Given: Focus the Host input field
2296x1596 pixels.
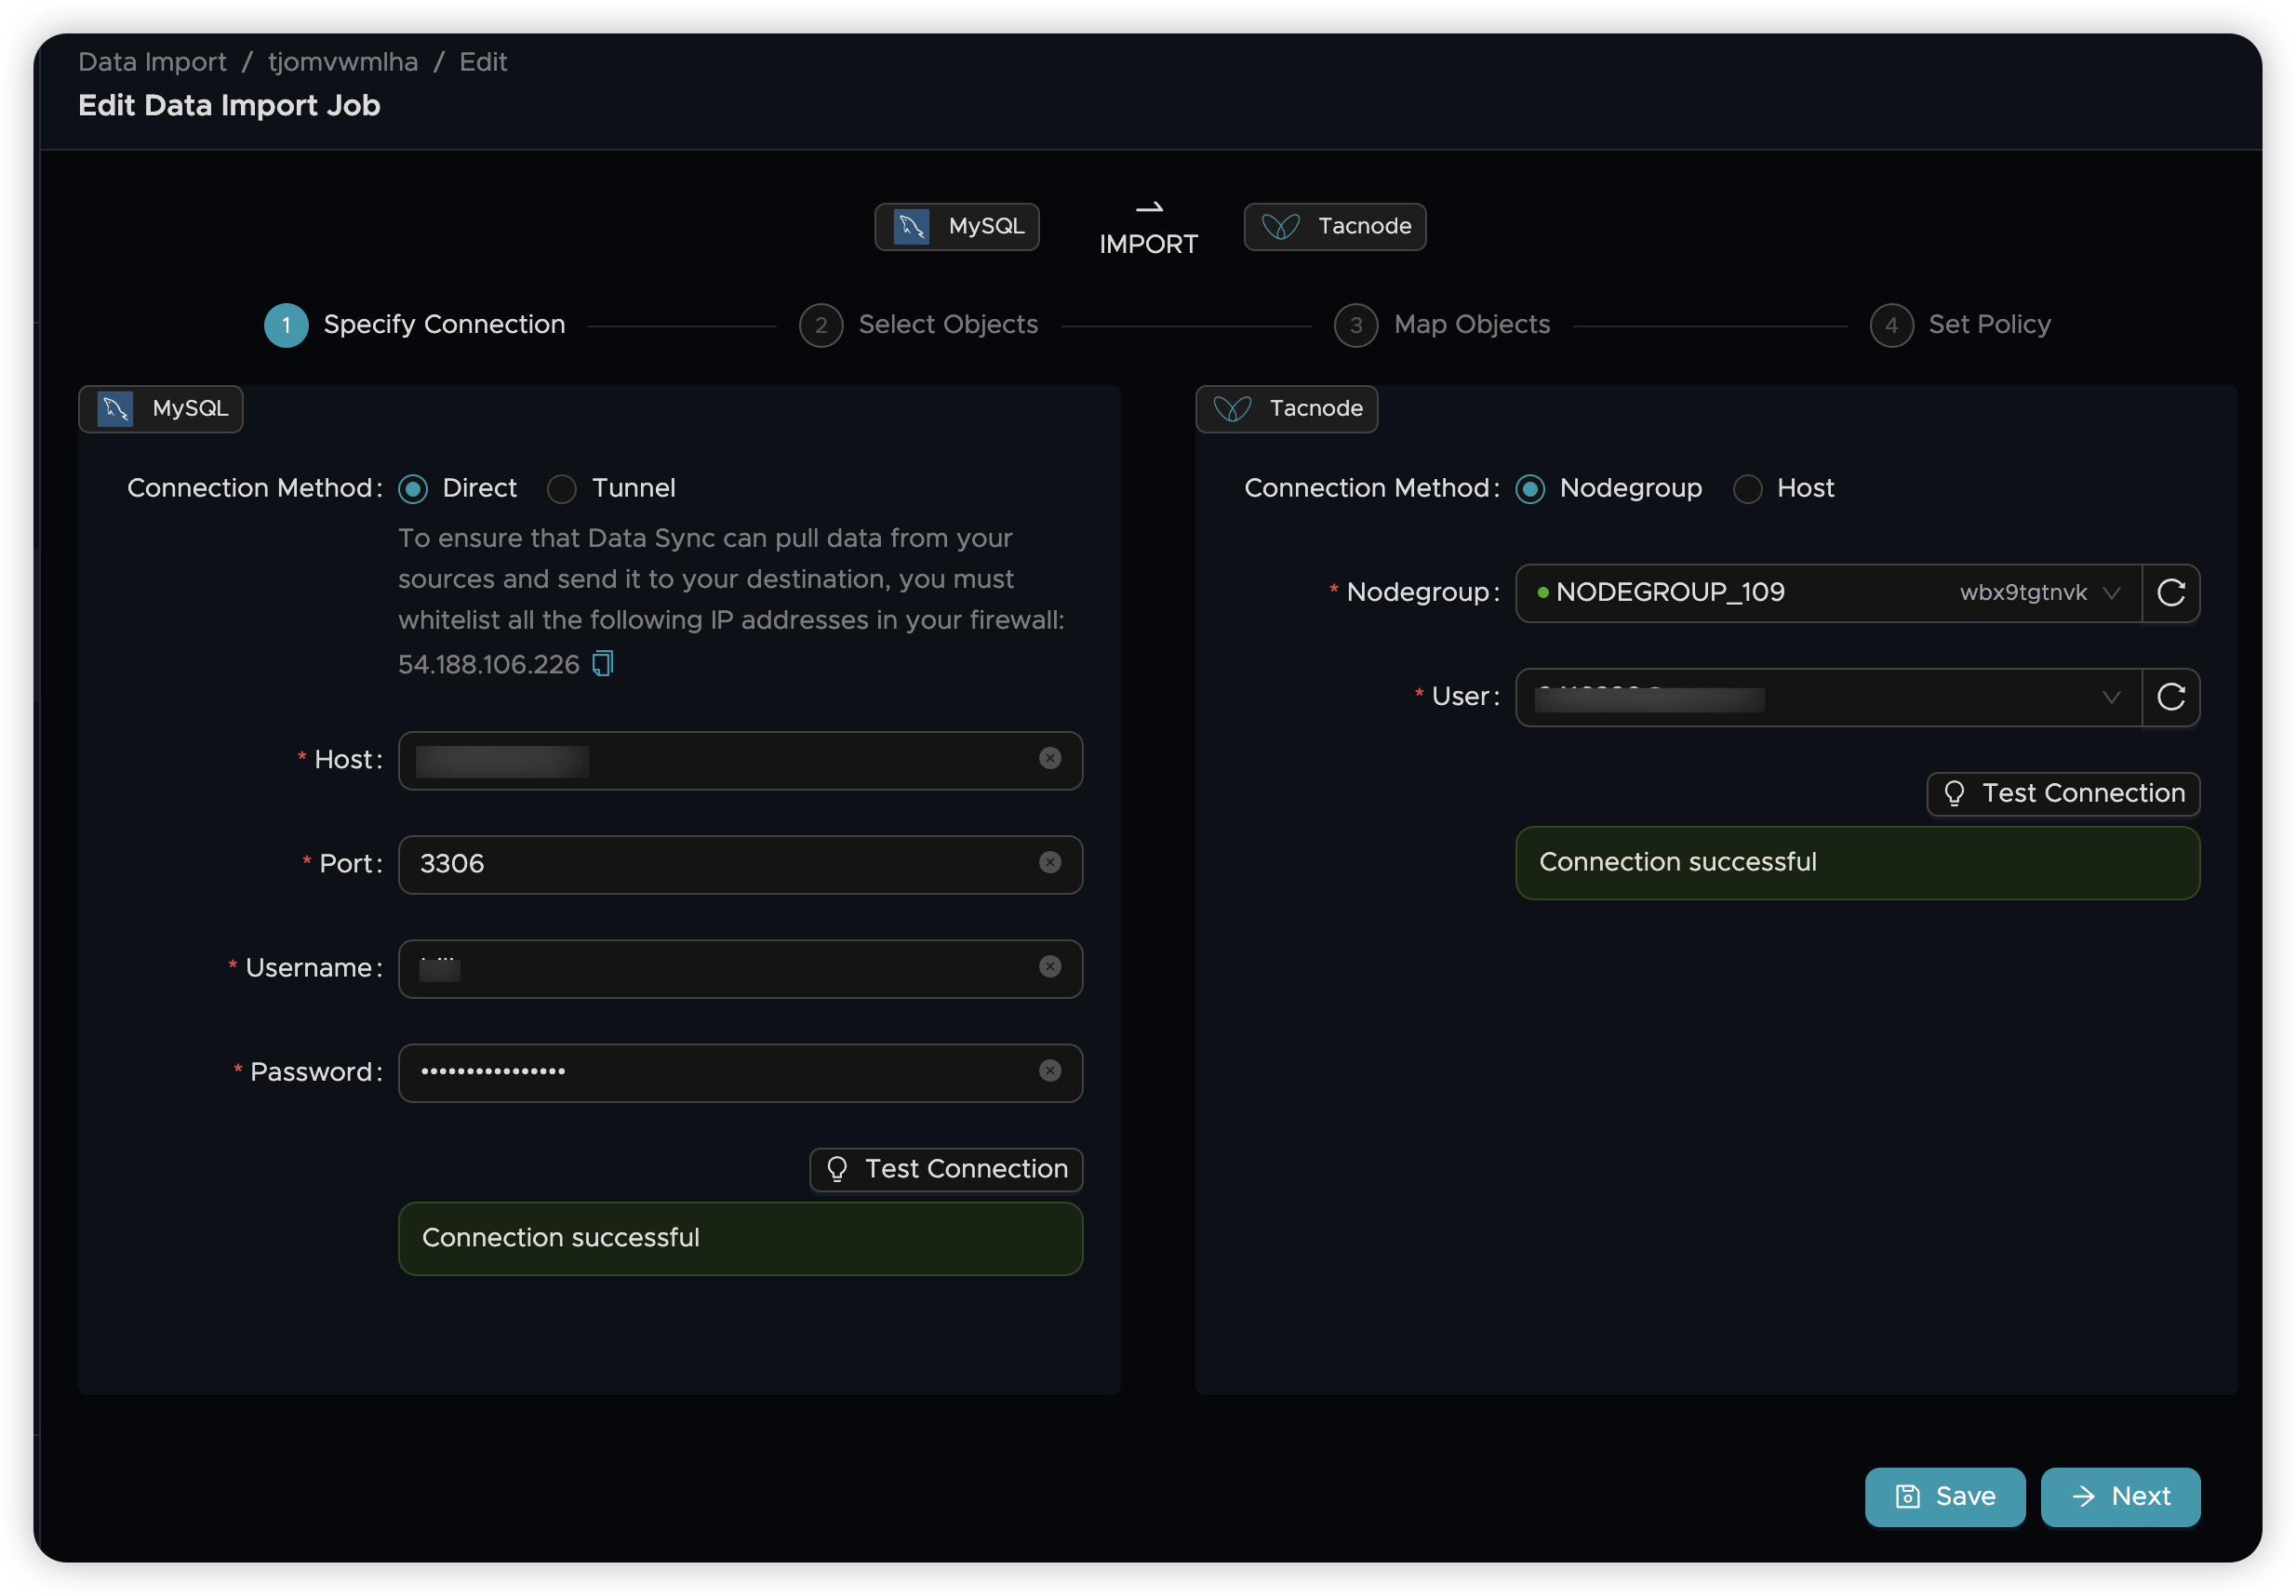Looking at the screenshot, I should (740, 761).
